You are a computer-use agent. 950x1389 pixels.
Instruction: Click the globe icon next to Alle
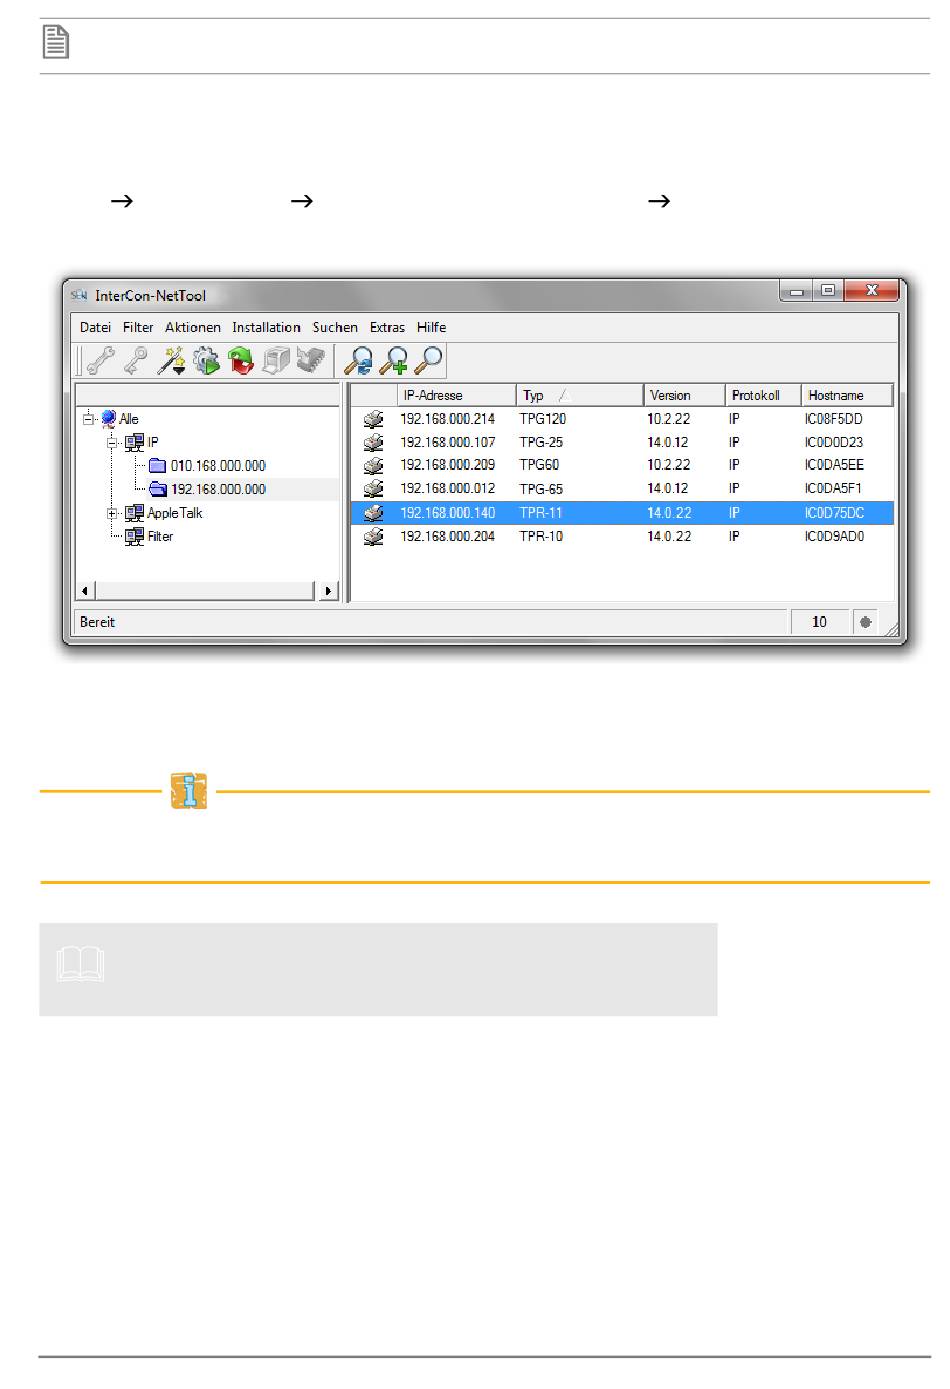108,419
